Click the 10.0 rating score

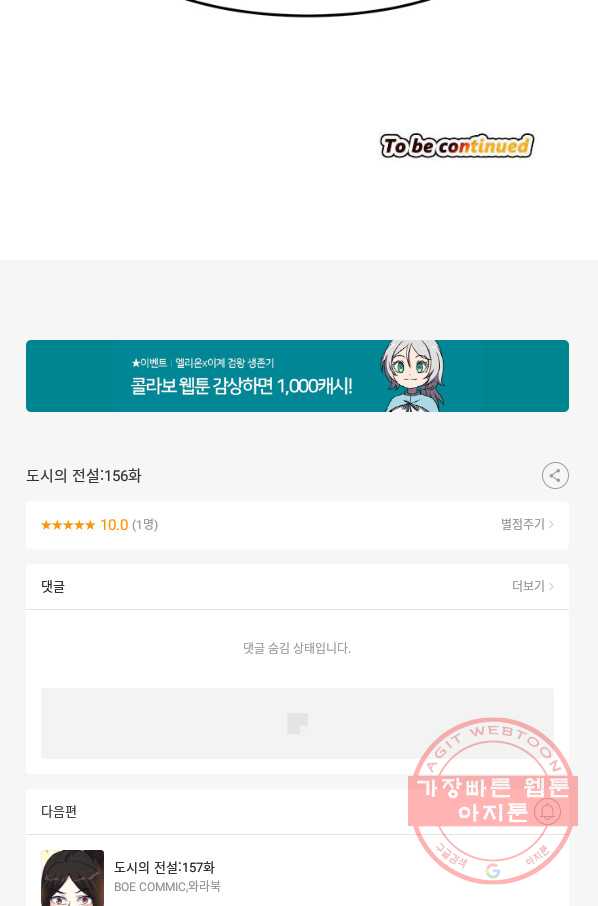tap(114, 525)
